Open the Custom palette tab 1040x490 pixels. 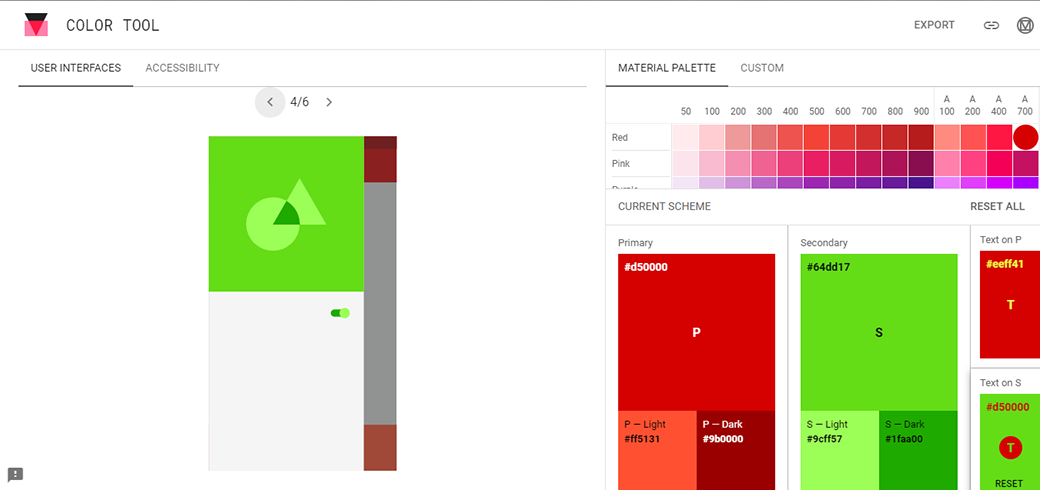coord(762,68)
